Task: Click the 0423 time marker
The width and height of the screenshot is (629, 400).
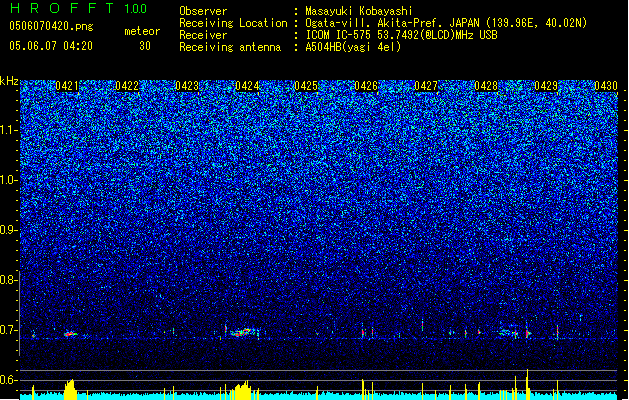Action: tap(187, 86)
